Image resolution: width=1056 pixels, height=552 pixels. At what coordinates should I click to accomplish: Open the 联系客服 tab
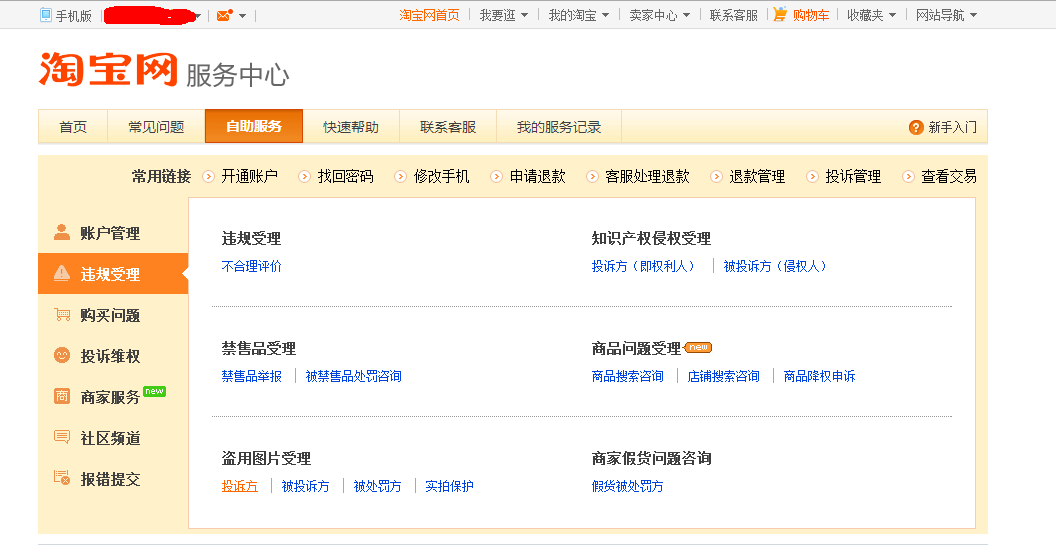click(x=448, y=127)
